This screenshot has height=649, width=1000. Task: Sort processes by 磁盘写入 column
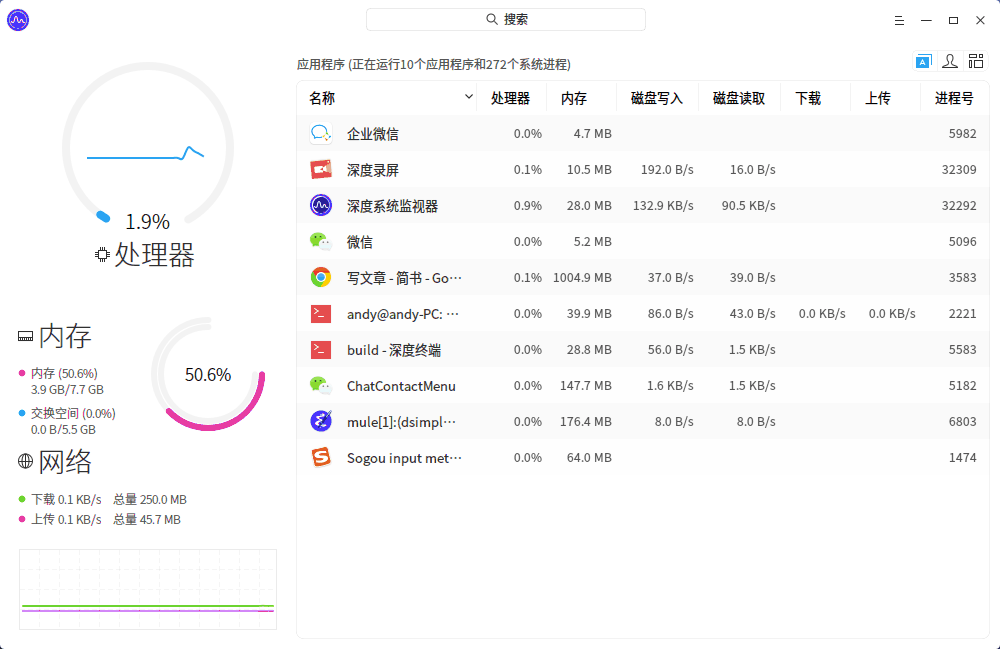(657, 97)
